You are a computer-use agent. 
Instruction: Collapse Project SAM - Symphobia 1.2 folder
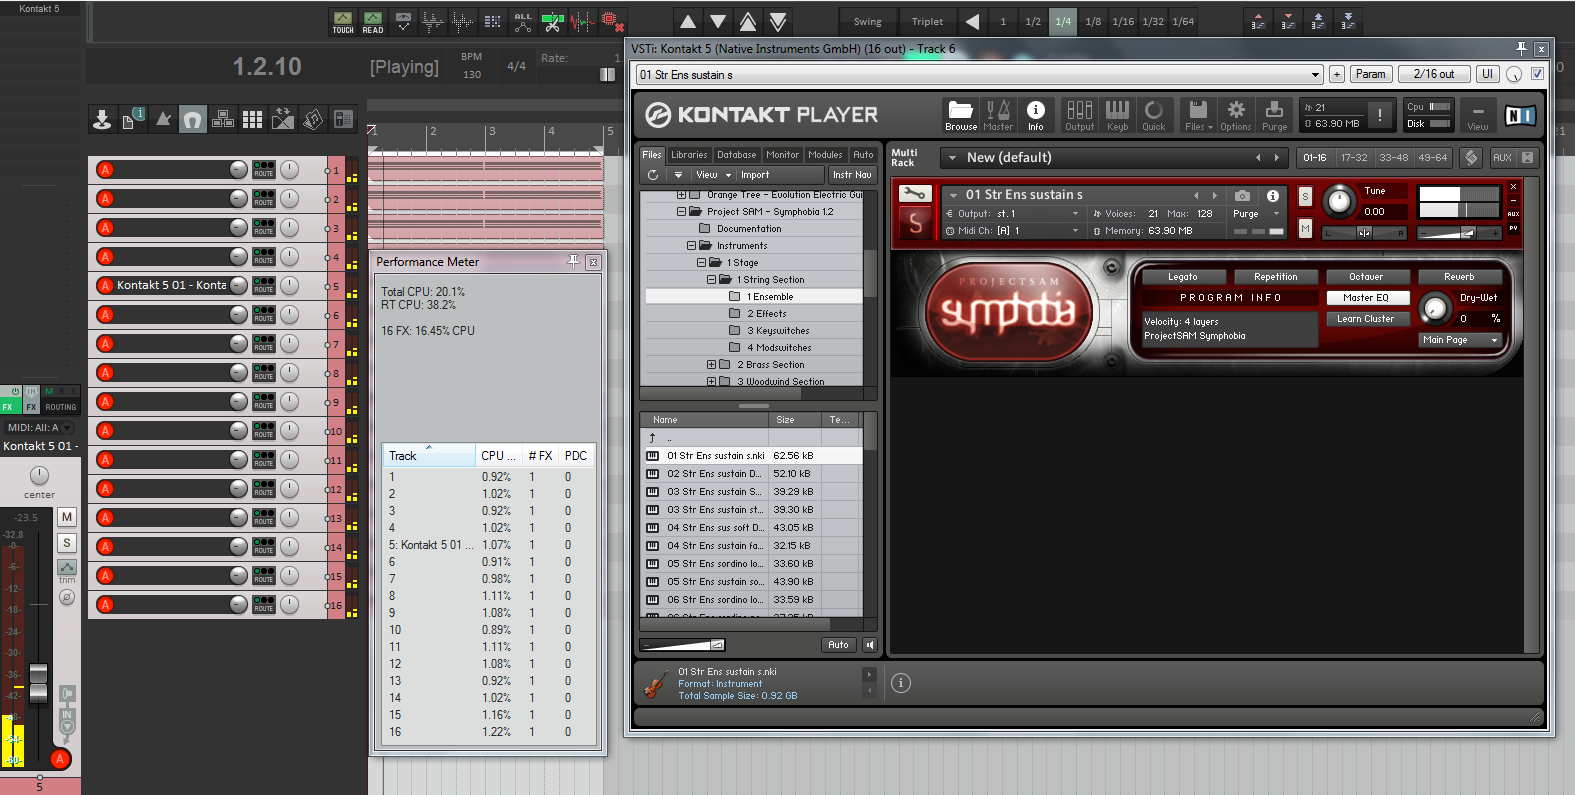click(x=682, y=212)
